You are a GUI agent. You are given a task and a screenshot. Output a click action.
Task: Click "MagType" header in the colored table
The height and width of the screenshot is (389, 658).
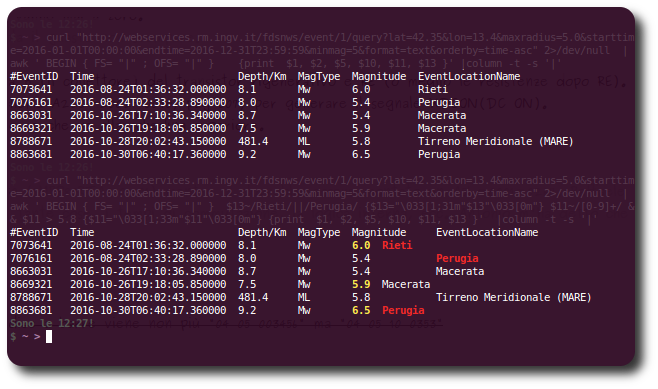tap(319, 232)
